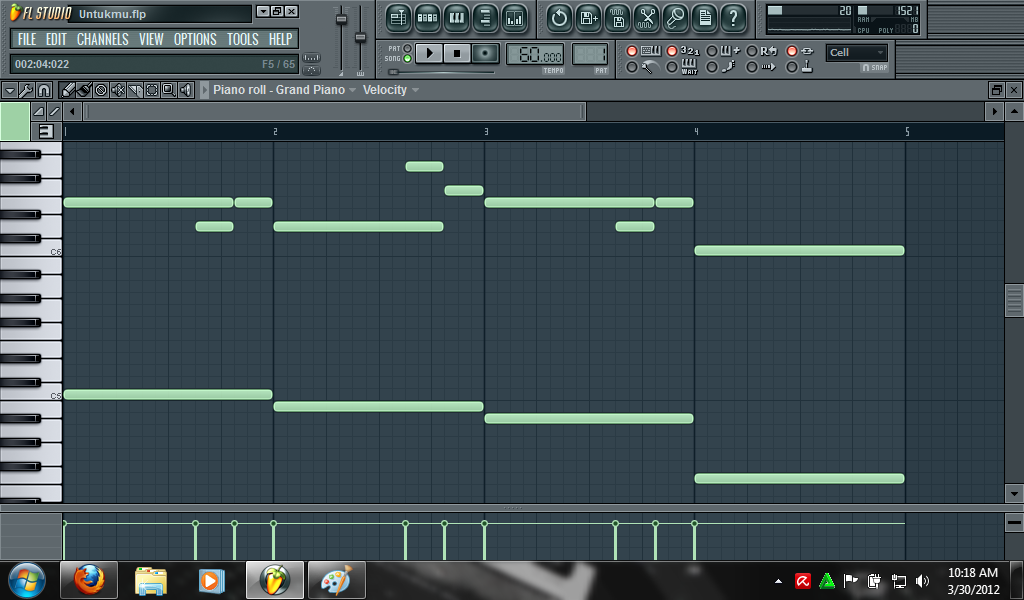Open the piano roll down-arrow menu
Viewport: 1024px width, 600px height.
[x=10, y=90]
